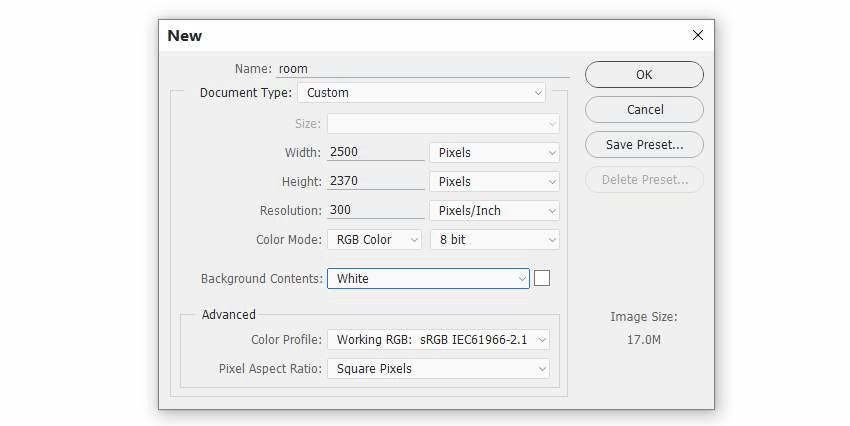The image size is (850, 426).
Task: Expand the Resolution units dropdown
Action: tap(494, 211)
